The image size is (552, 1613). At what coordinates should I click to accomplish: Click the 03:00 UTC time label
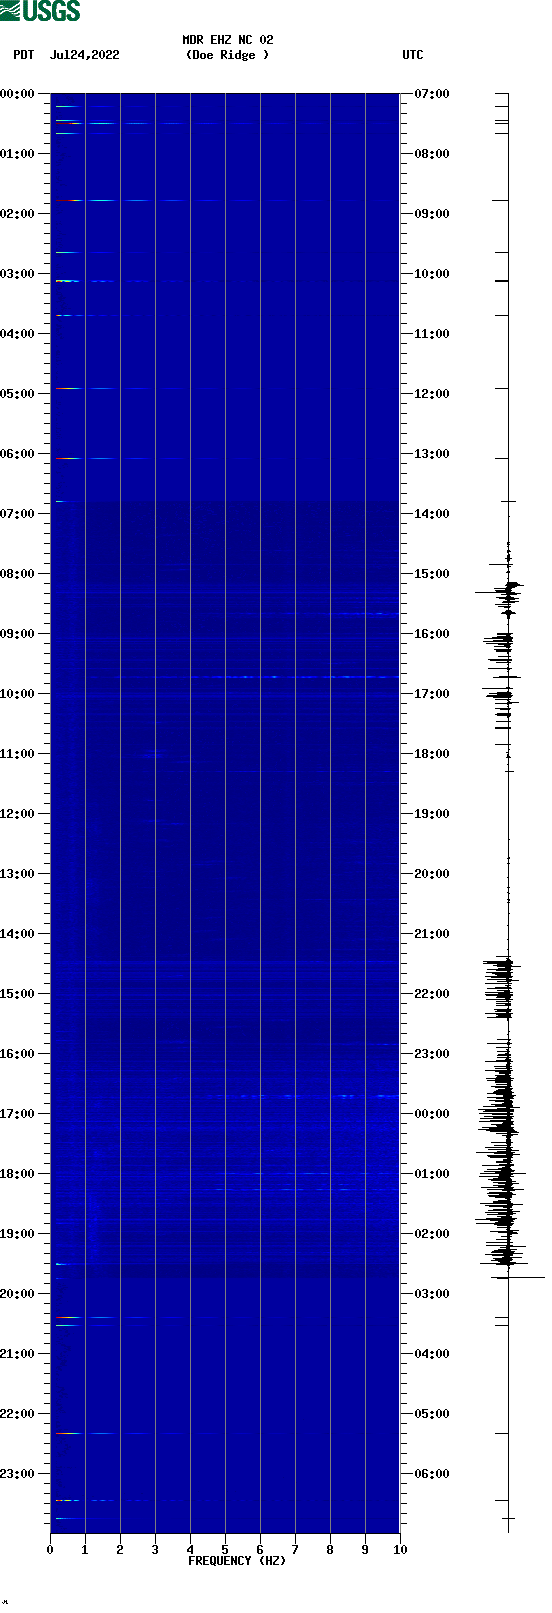[x=432, y=1294]
